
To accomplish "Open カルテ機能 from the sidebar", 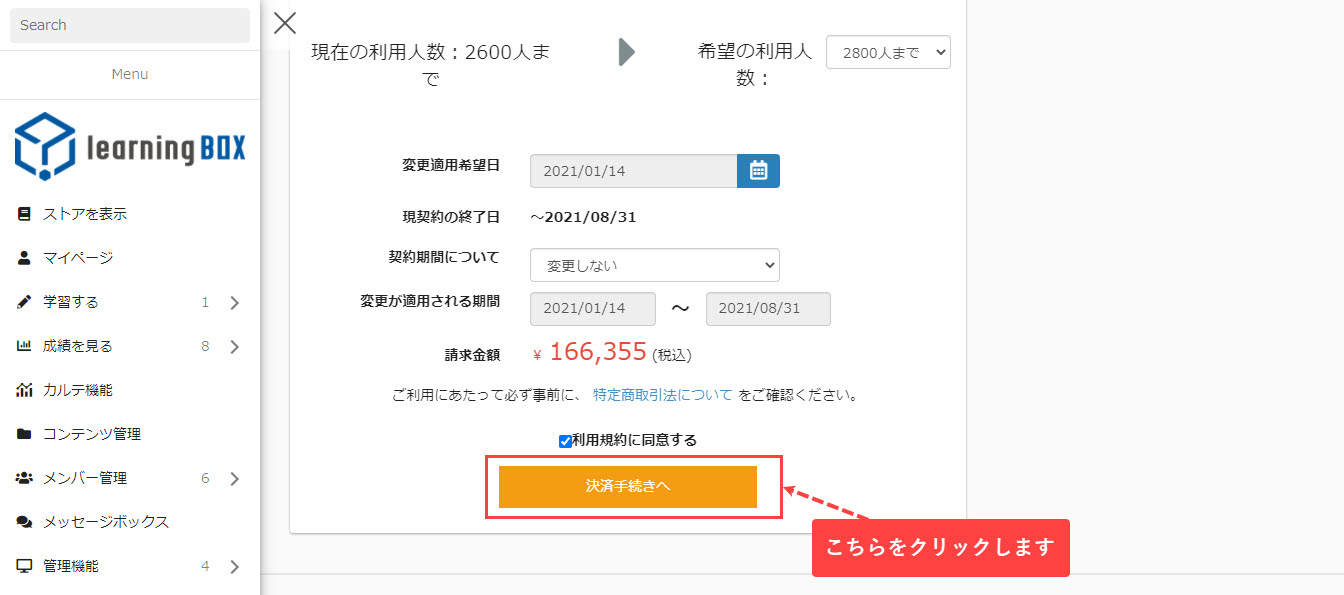I will click(78, 390).
